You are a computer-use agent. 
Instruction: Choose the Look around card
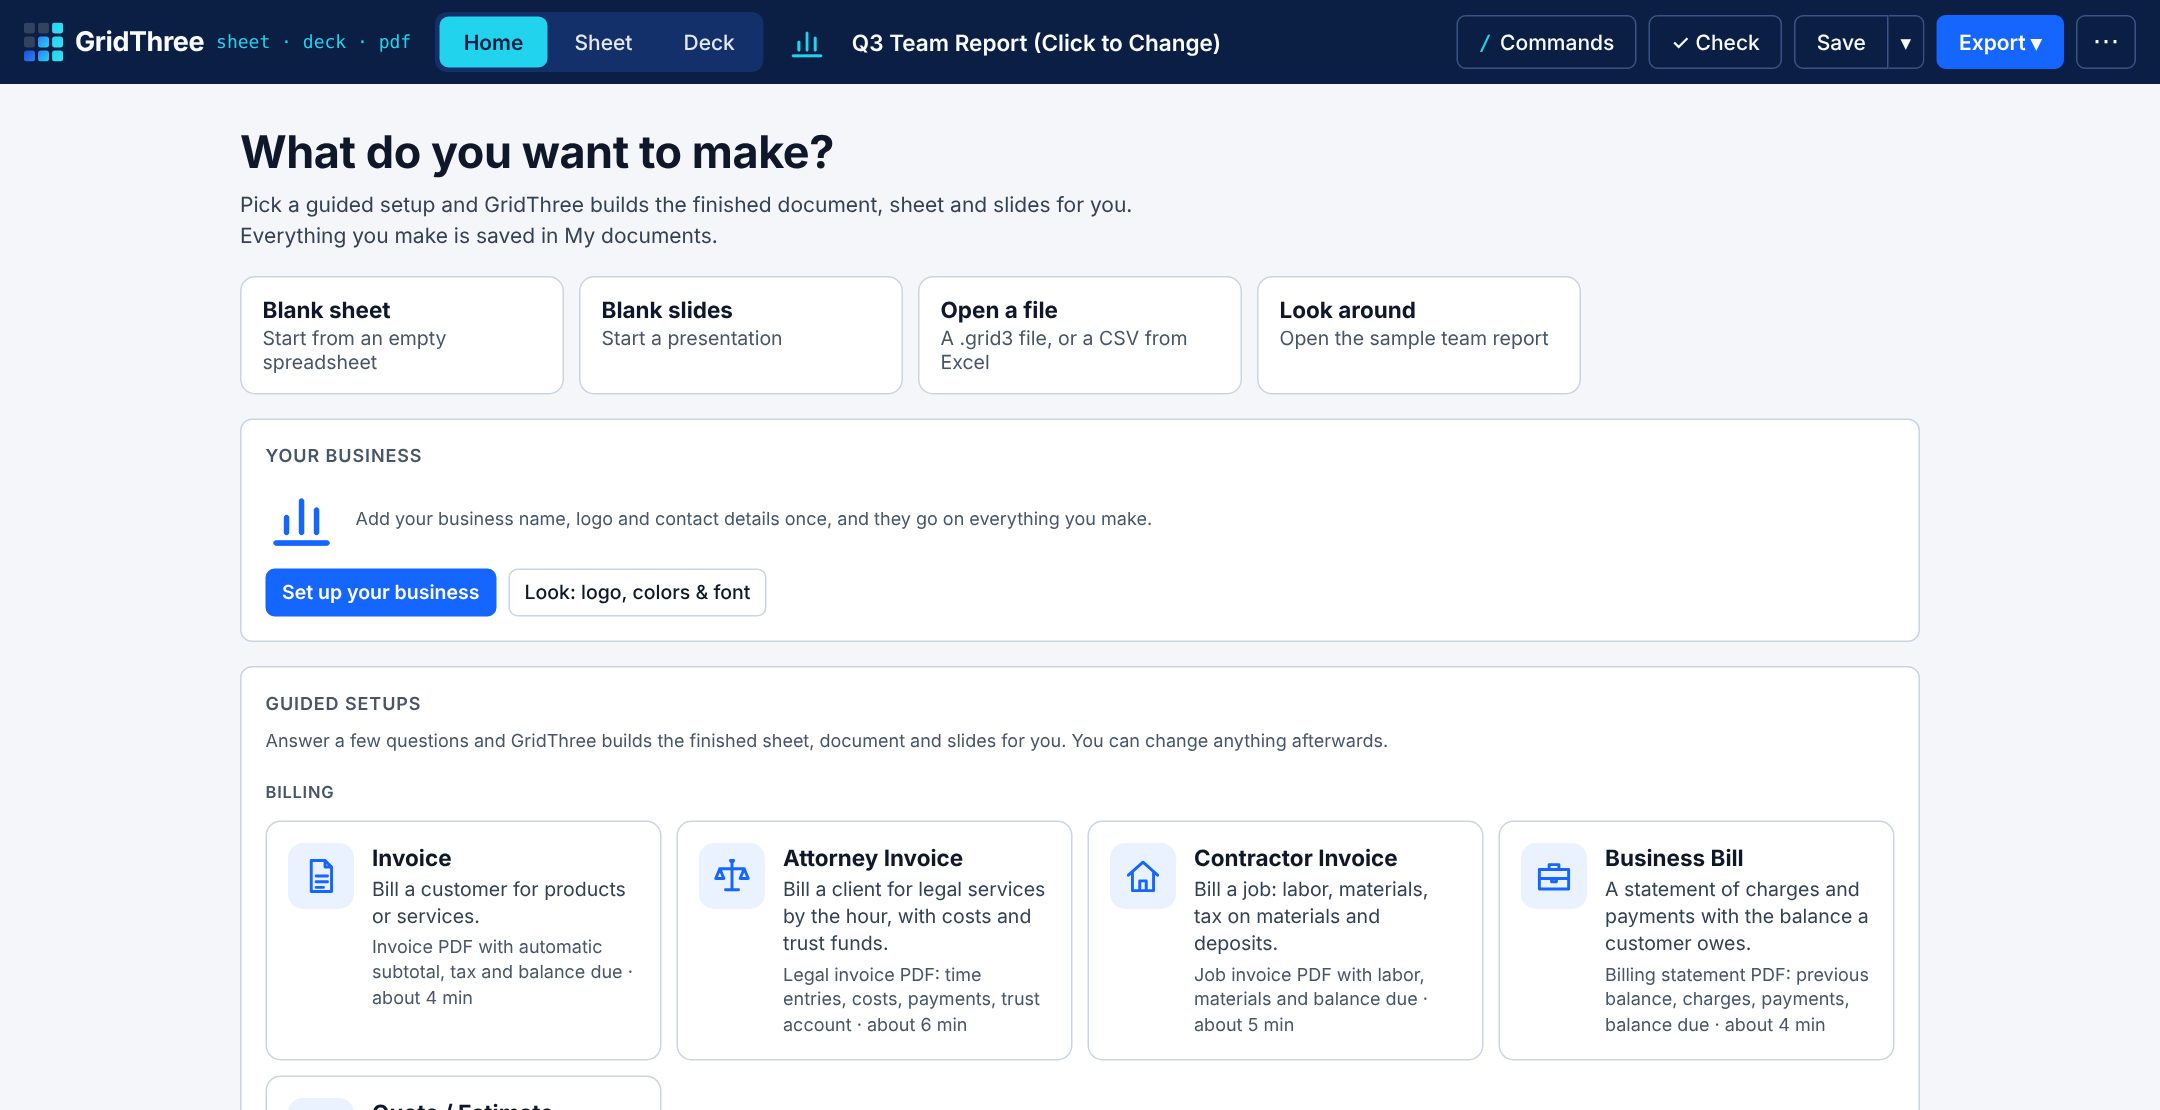(1419, 335)
